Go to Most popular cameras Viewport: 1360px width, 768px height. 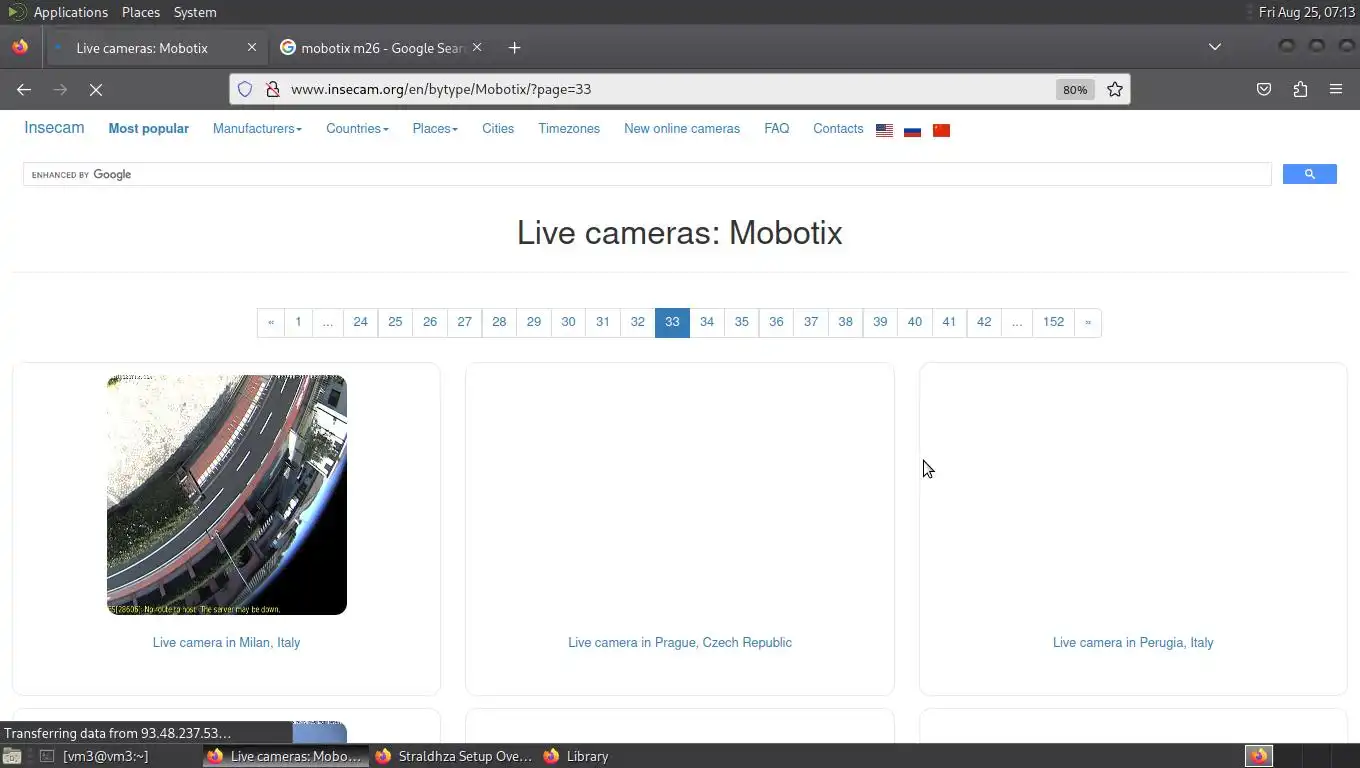coord(148,128)
